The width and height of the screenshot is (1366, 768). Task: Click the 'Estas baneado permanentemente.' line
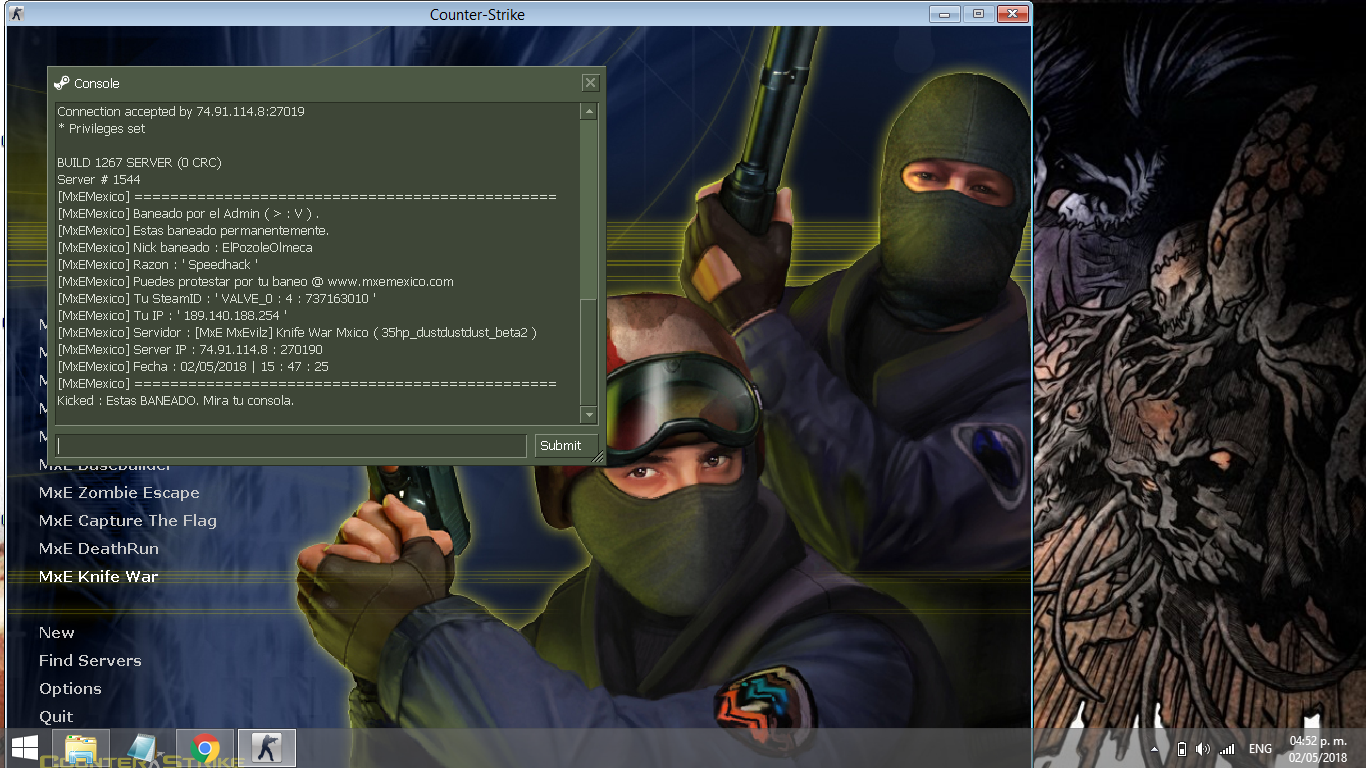point(193,231)
